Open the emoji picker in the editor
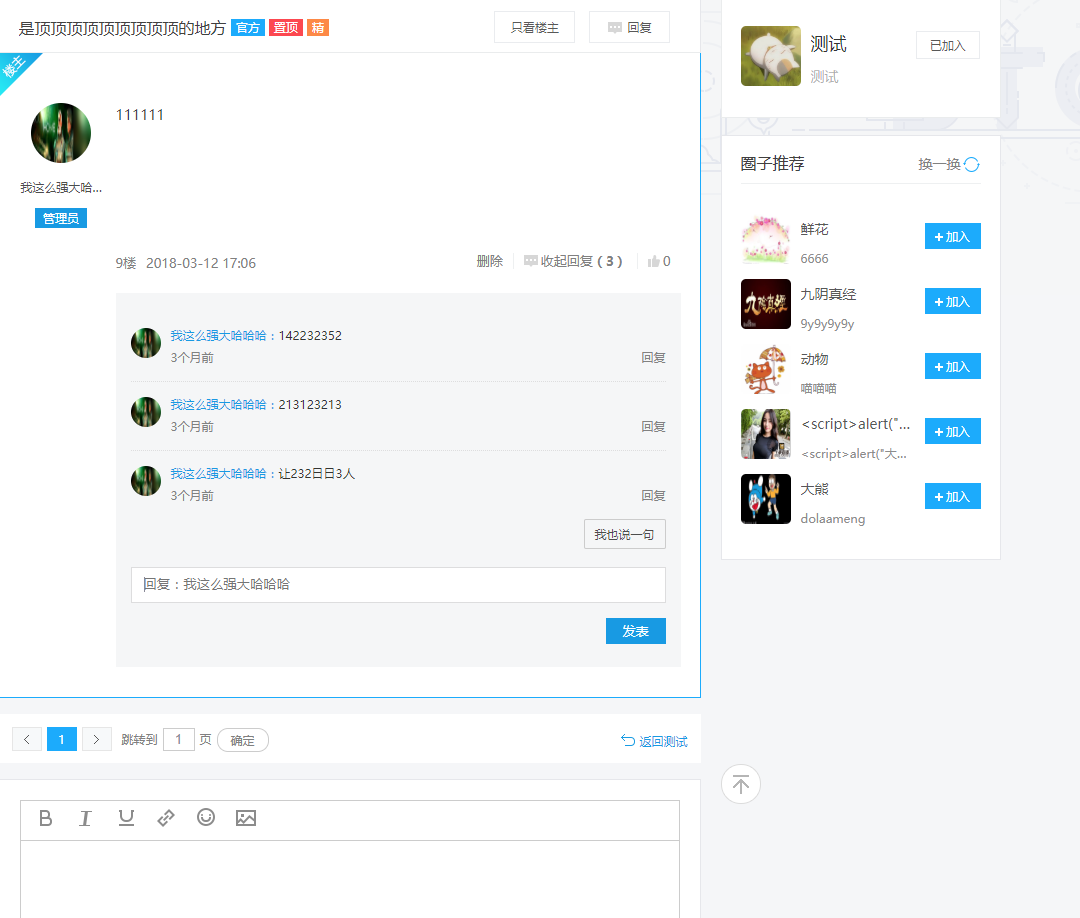This screenshot has height=918, width=1080. (206, 818)
